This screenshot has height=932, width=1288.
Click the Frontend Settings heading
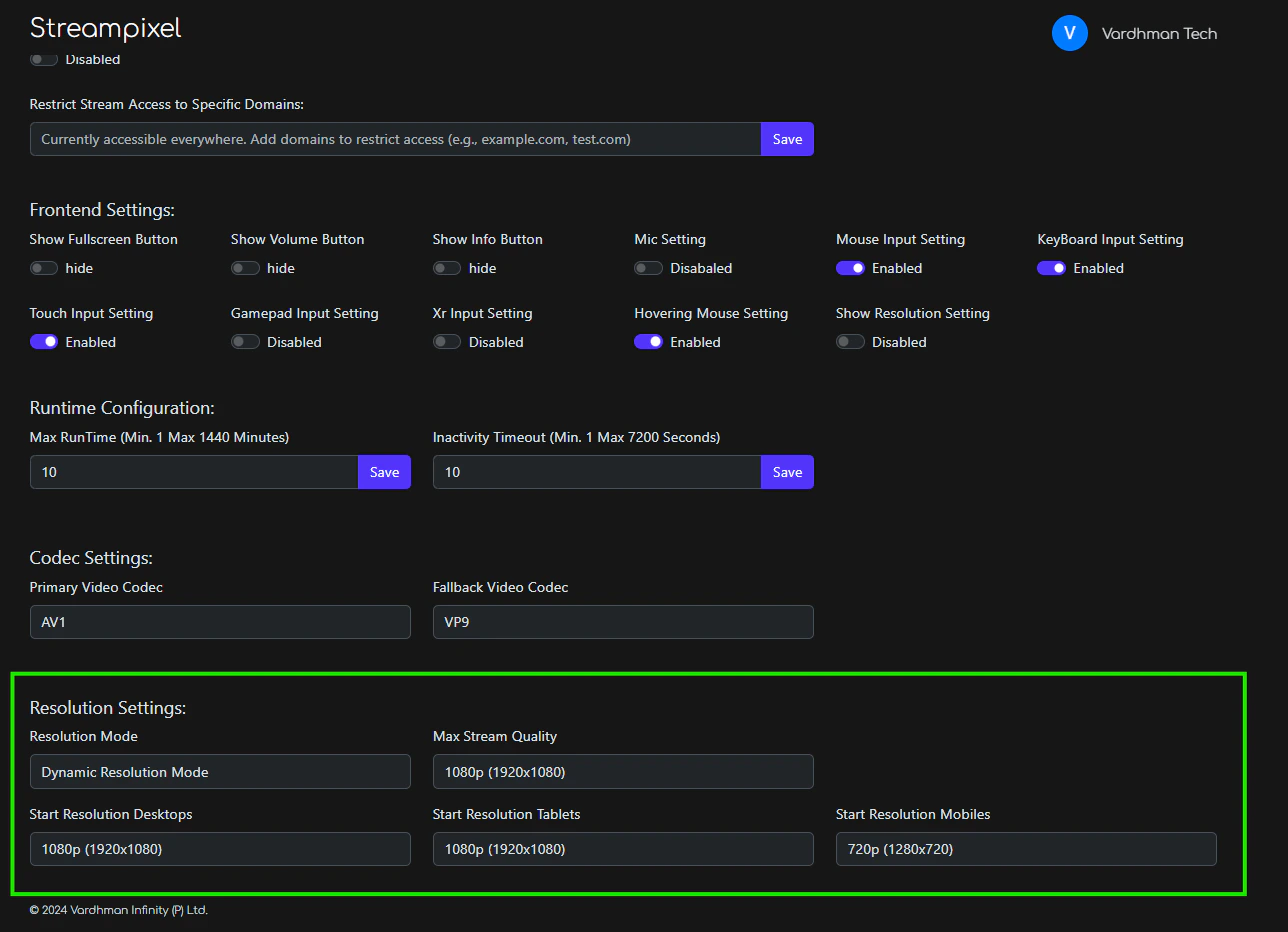[x=102, y=210]
